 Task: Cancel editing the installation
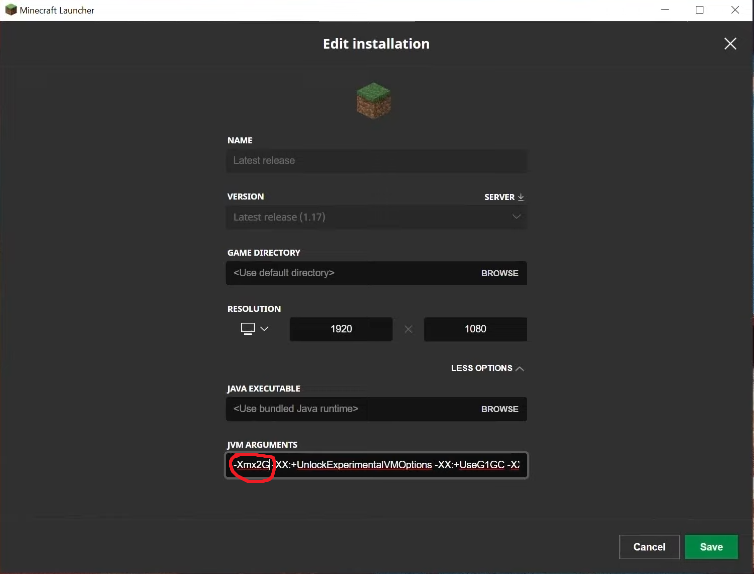point(649,547)
